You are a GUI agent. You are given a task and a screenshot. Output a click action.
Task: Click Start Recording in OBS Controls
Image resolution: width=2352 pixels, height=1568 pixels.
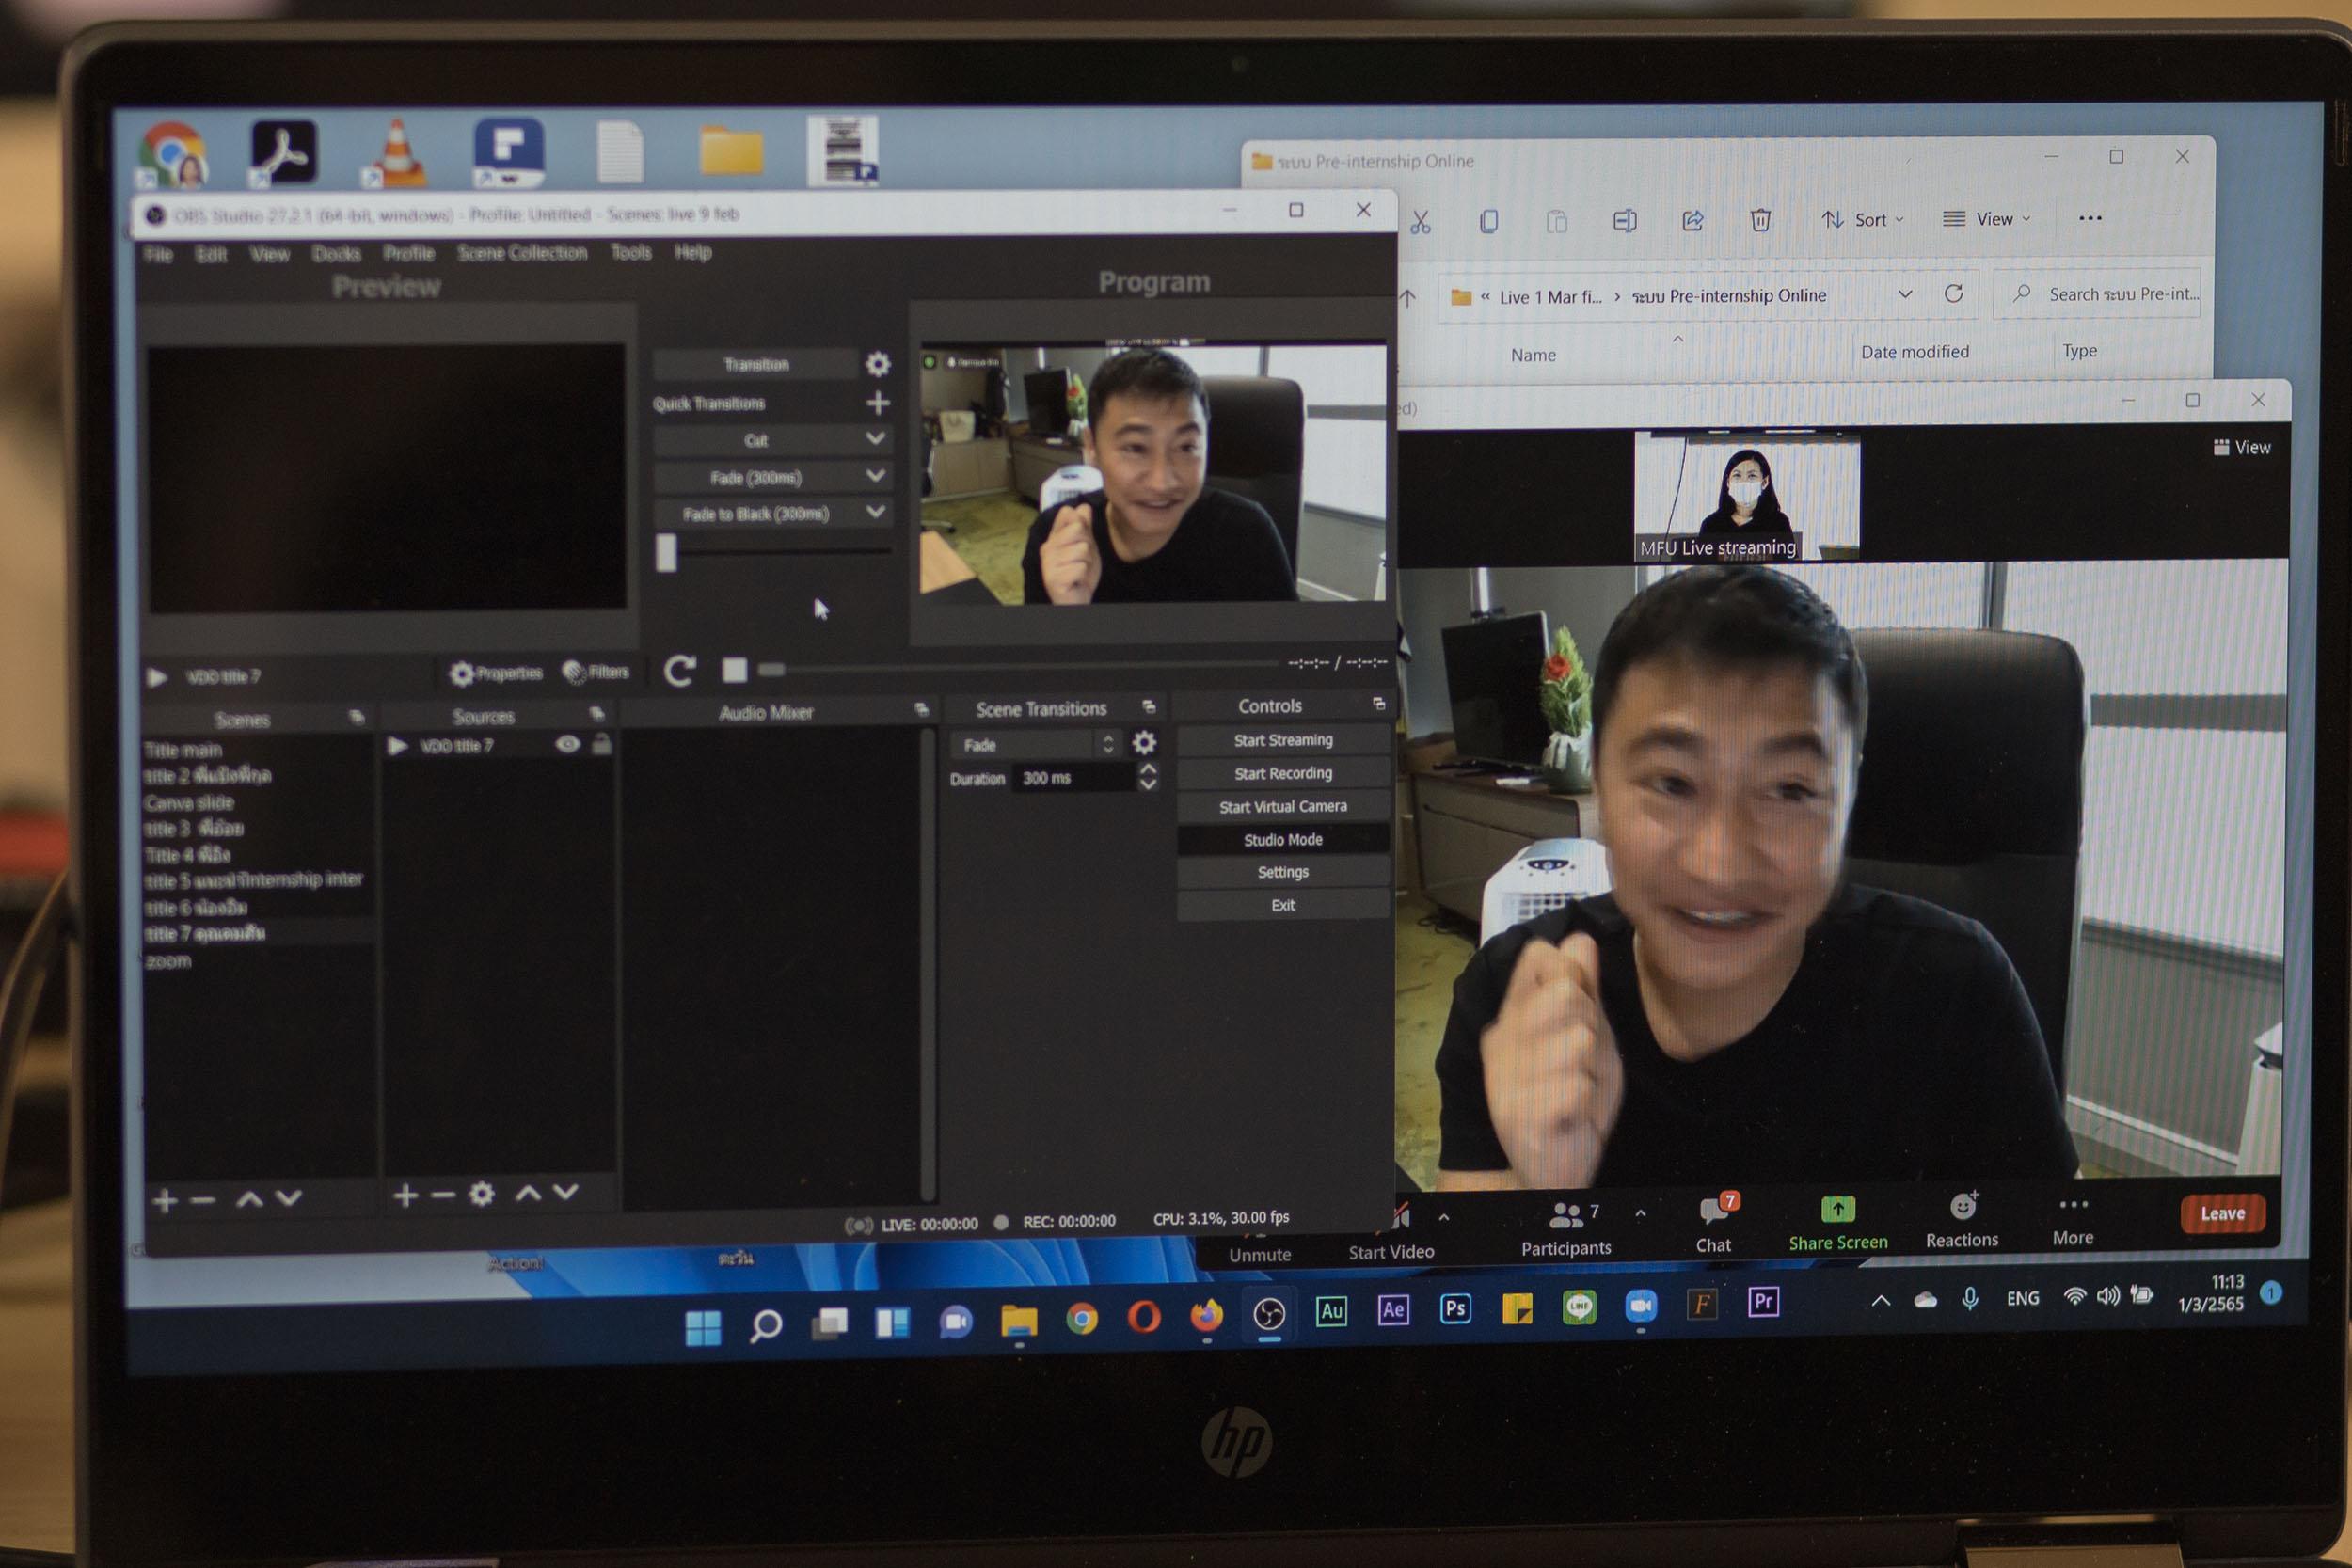click(1283, 773)
